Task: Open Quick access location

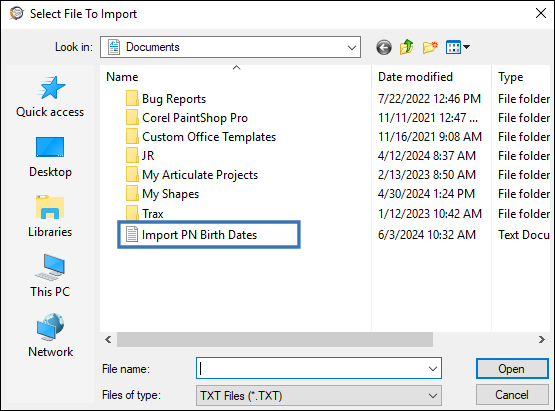Action: pos(50,97)
